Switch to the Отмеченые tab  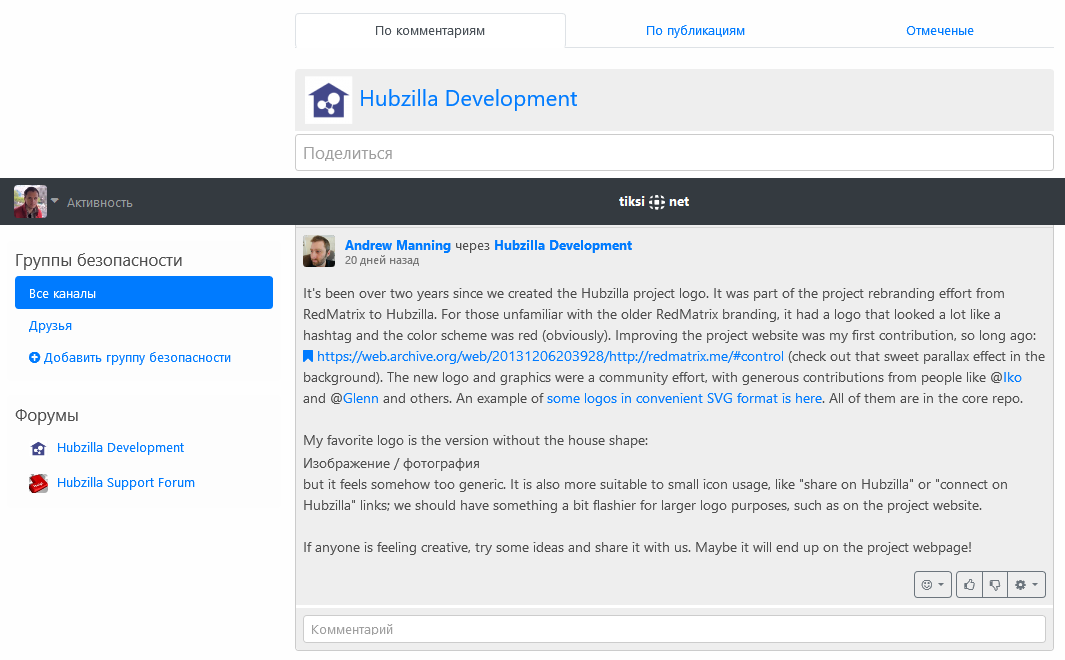tap(939, 31)
